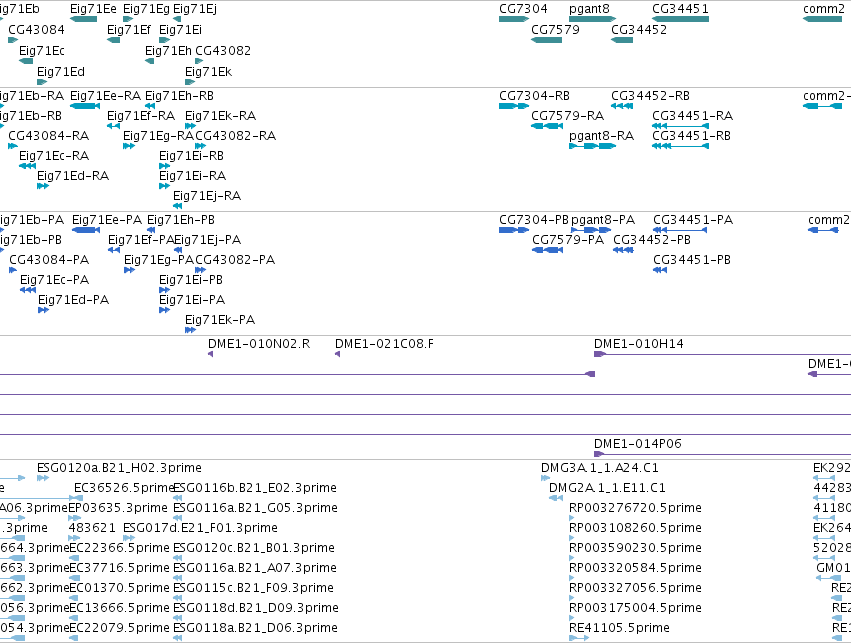Click EST ESG0116b.B21_E02.3prime
Viewport: 851px width, 643px height.
tap(255, 488)
